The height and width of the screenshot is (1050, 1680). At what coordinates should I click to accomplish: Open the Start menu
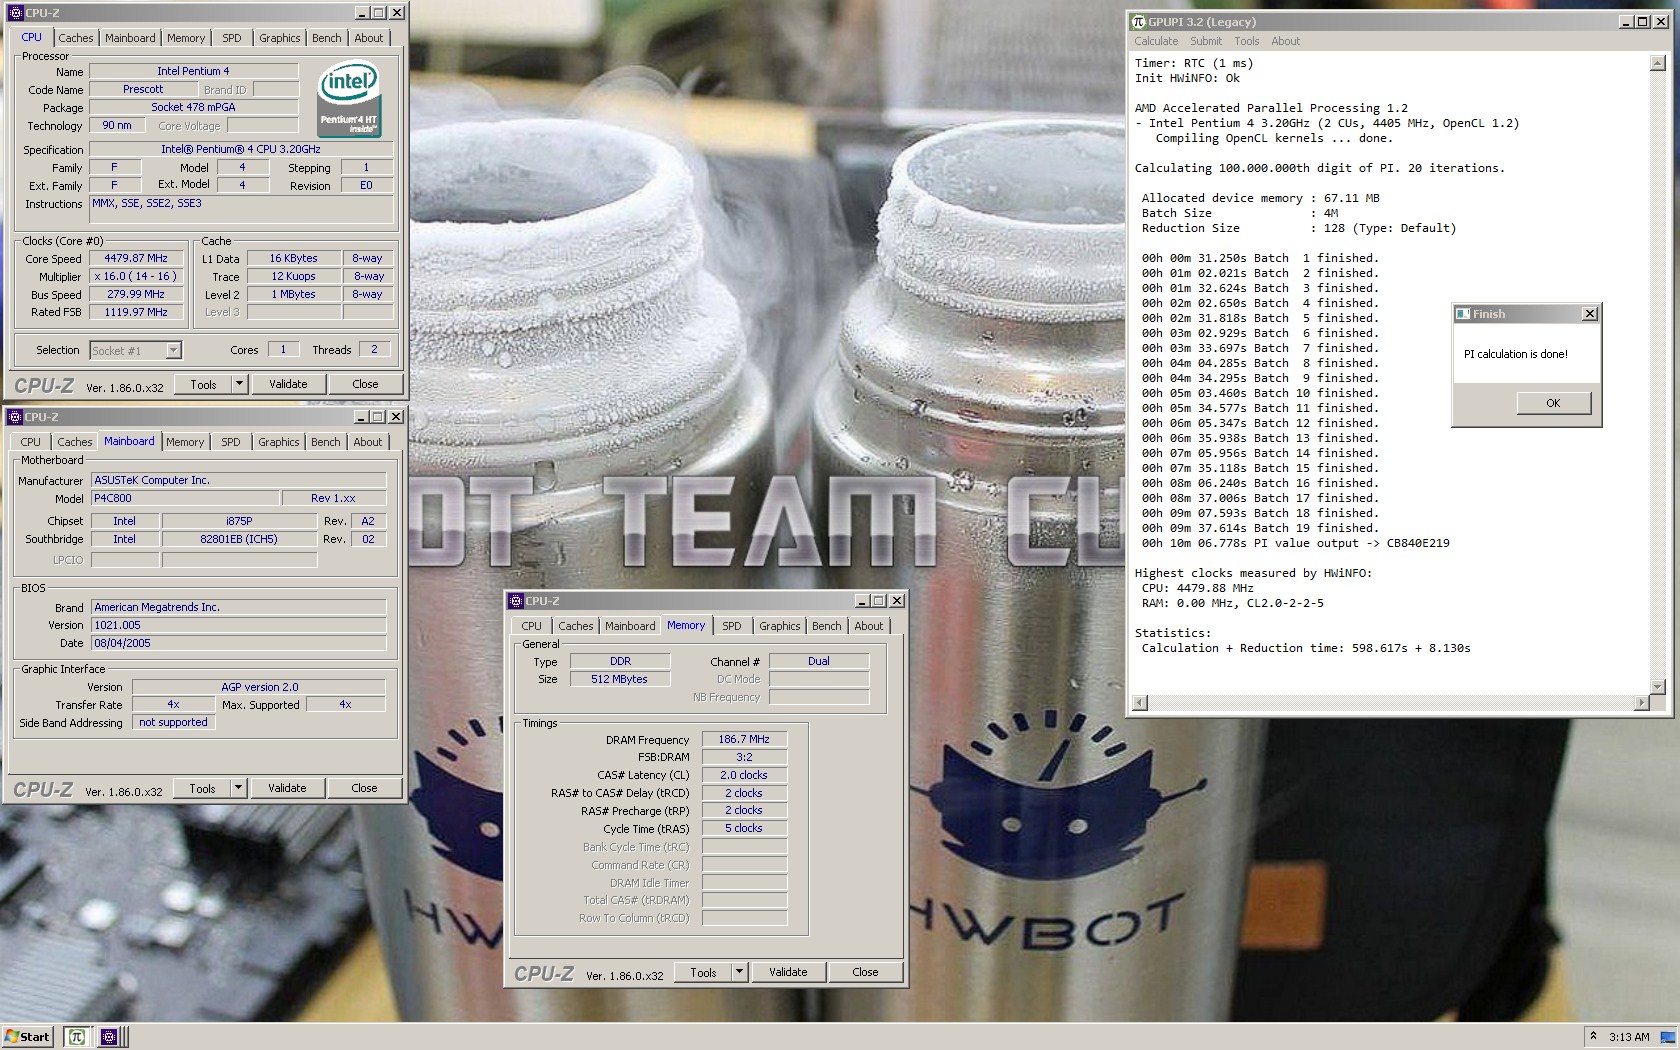tap(29, 1037)
